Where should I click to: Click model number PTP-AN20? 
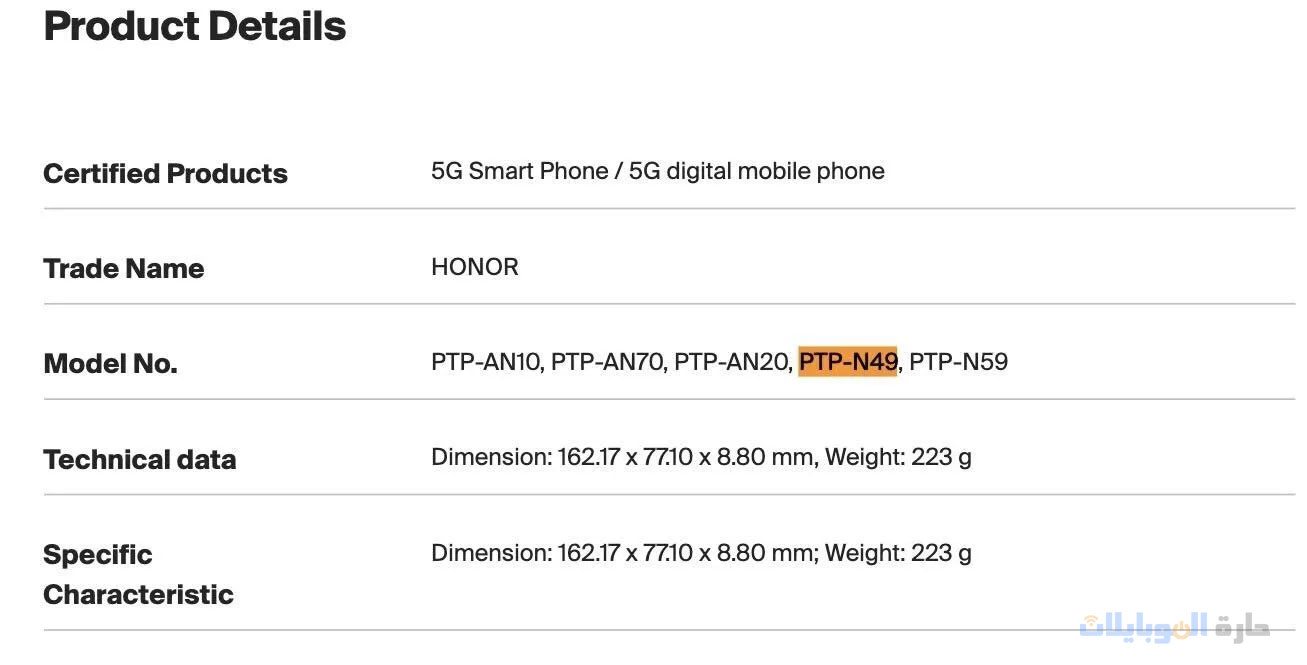click(731, 362)
